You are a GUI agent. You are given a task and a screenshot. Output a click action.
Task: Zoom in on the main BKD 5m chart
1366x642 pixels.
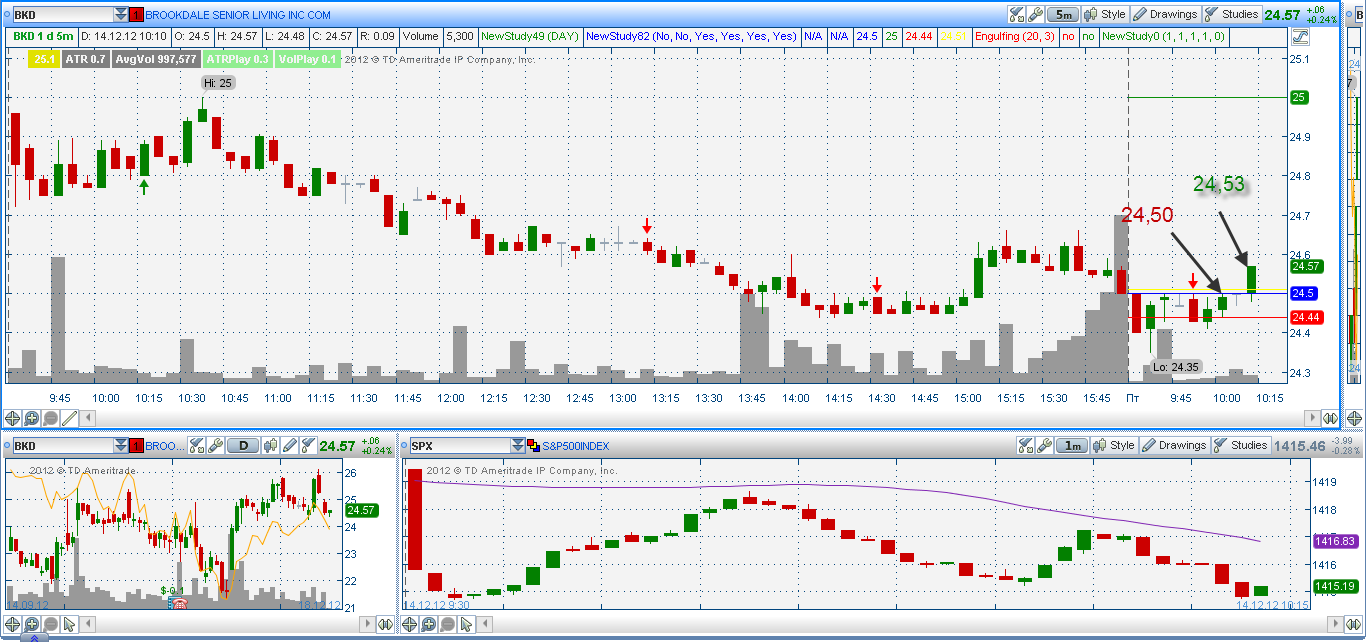click(32, 418)
